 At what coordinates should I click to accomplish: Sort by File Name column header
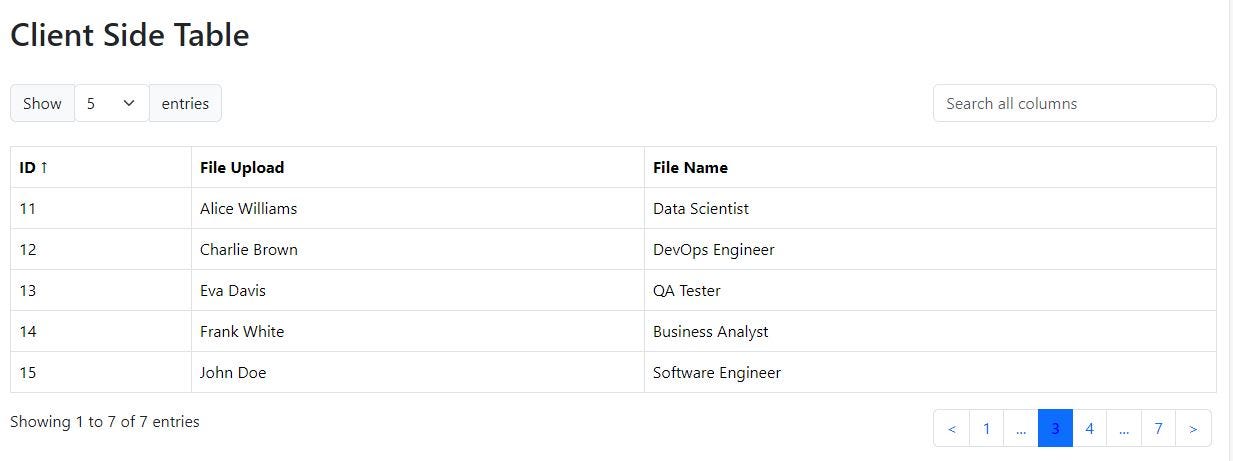690,168
